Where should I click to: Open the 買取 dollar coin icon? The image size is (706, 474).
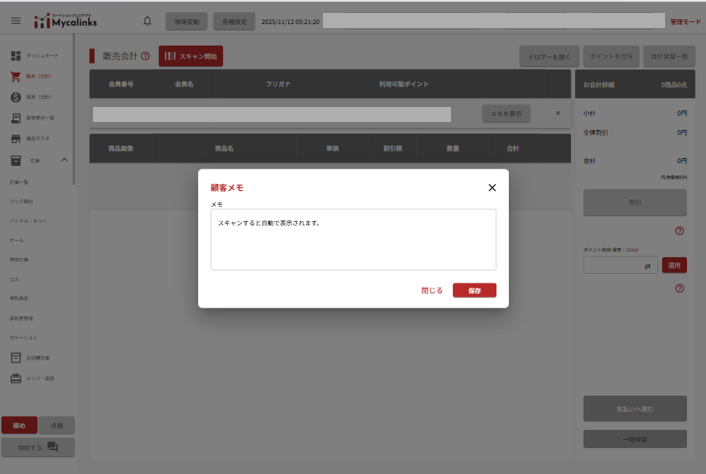pos(16,97)
